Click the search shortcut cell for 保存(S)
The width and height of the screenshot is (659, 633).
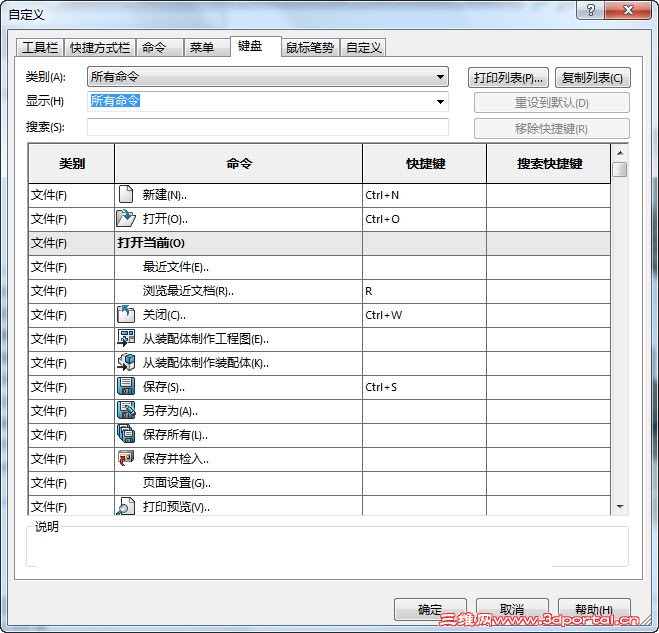click(x=548, y=387)
